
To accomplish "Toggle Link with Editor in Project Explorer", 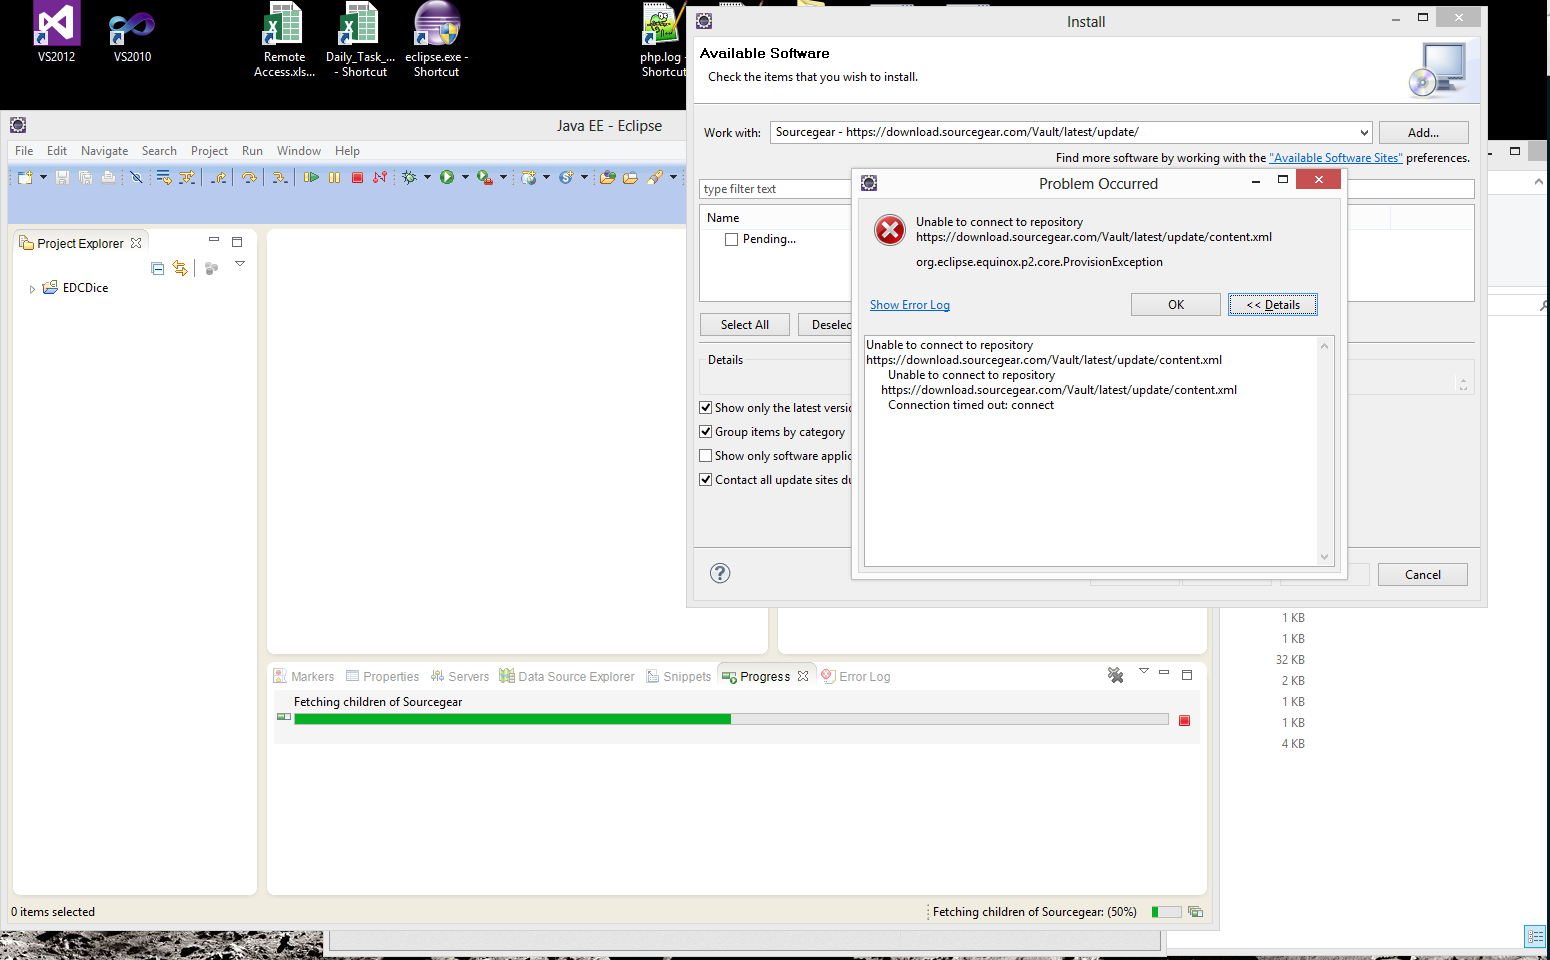I will point(180,268).
